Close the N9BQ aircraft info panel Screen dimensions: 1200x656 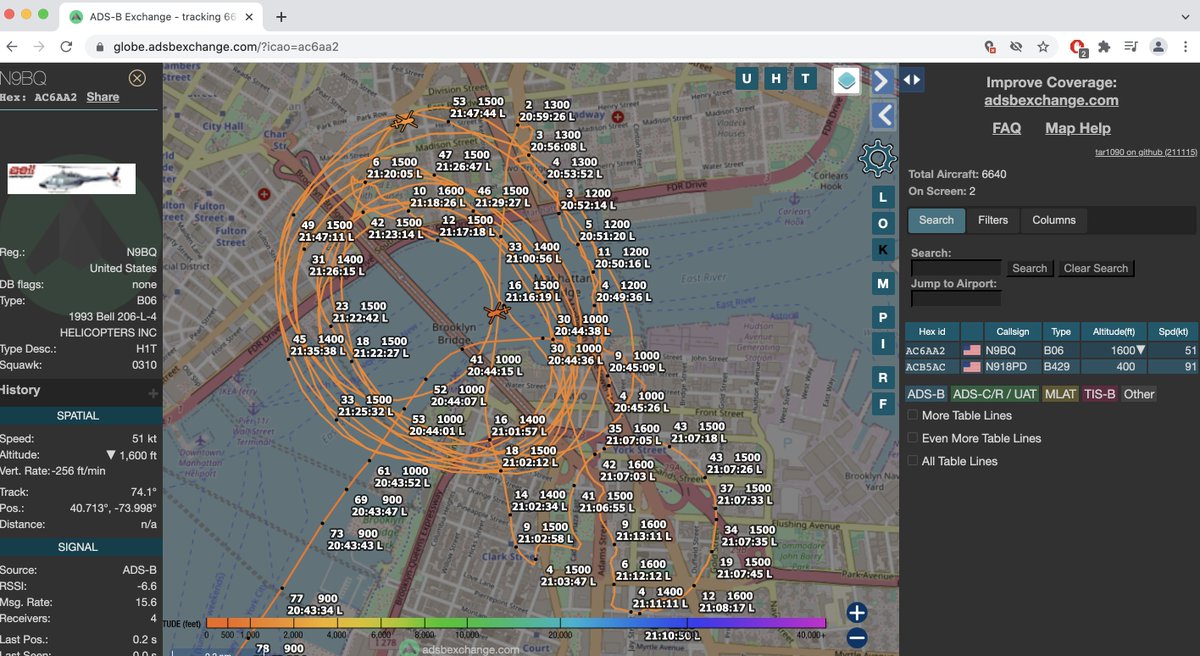coord(138,78)
